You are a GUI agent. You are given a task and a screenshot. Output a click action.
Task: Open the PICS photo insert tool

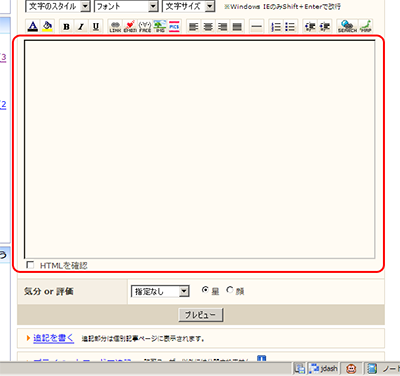pyautogui.click(x=174, y=26)
